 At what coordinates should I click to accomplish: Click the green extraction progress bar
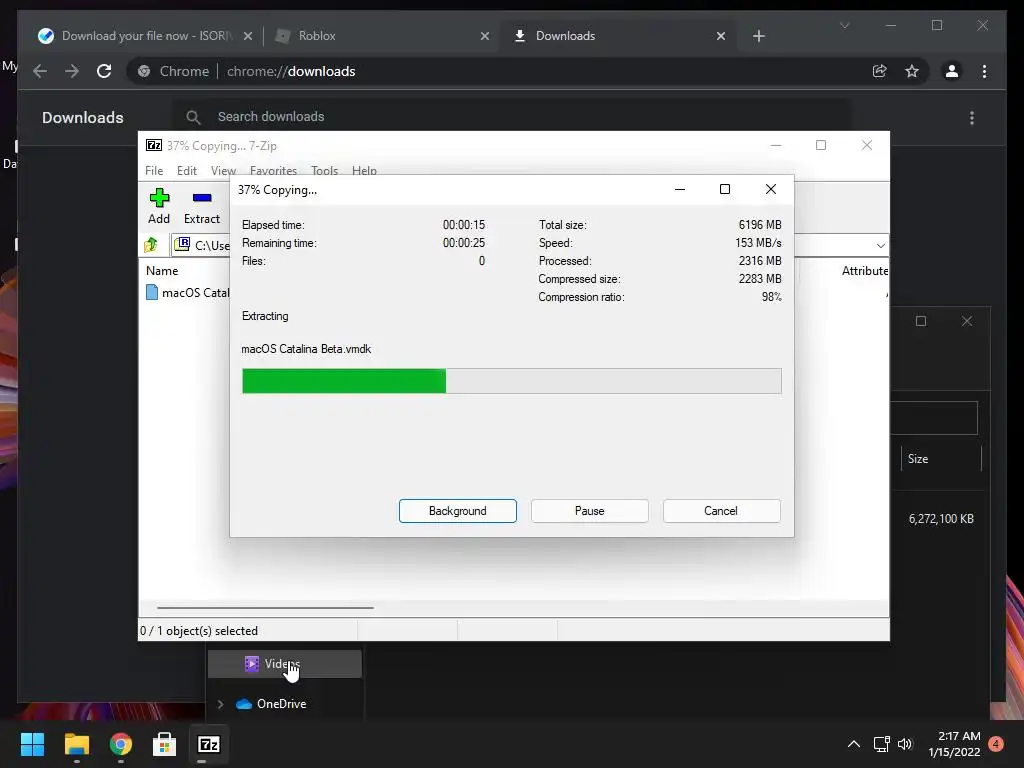511,381
